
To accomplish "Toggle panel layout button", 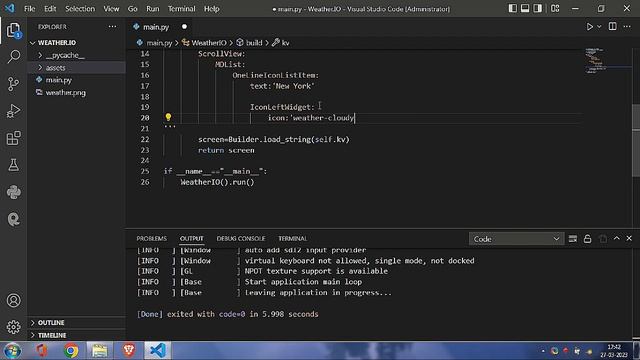I will point(525,8).
